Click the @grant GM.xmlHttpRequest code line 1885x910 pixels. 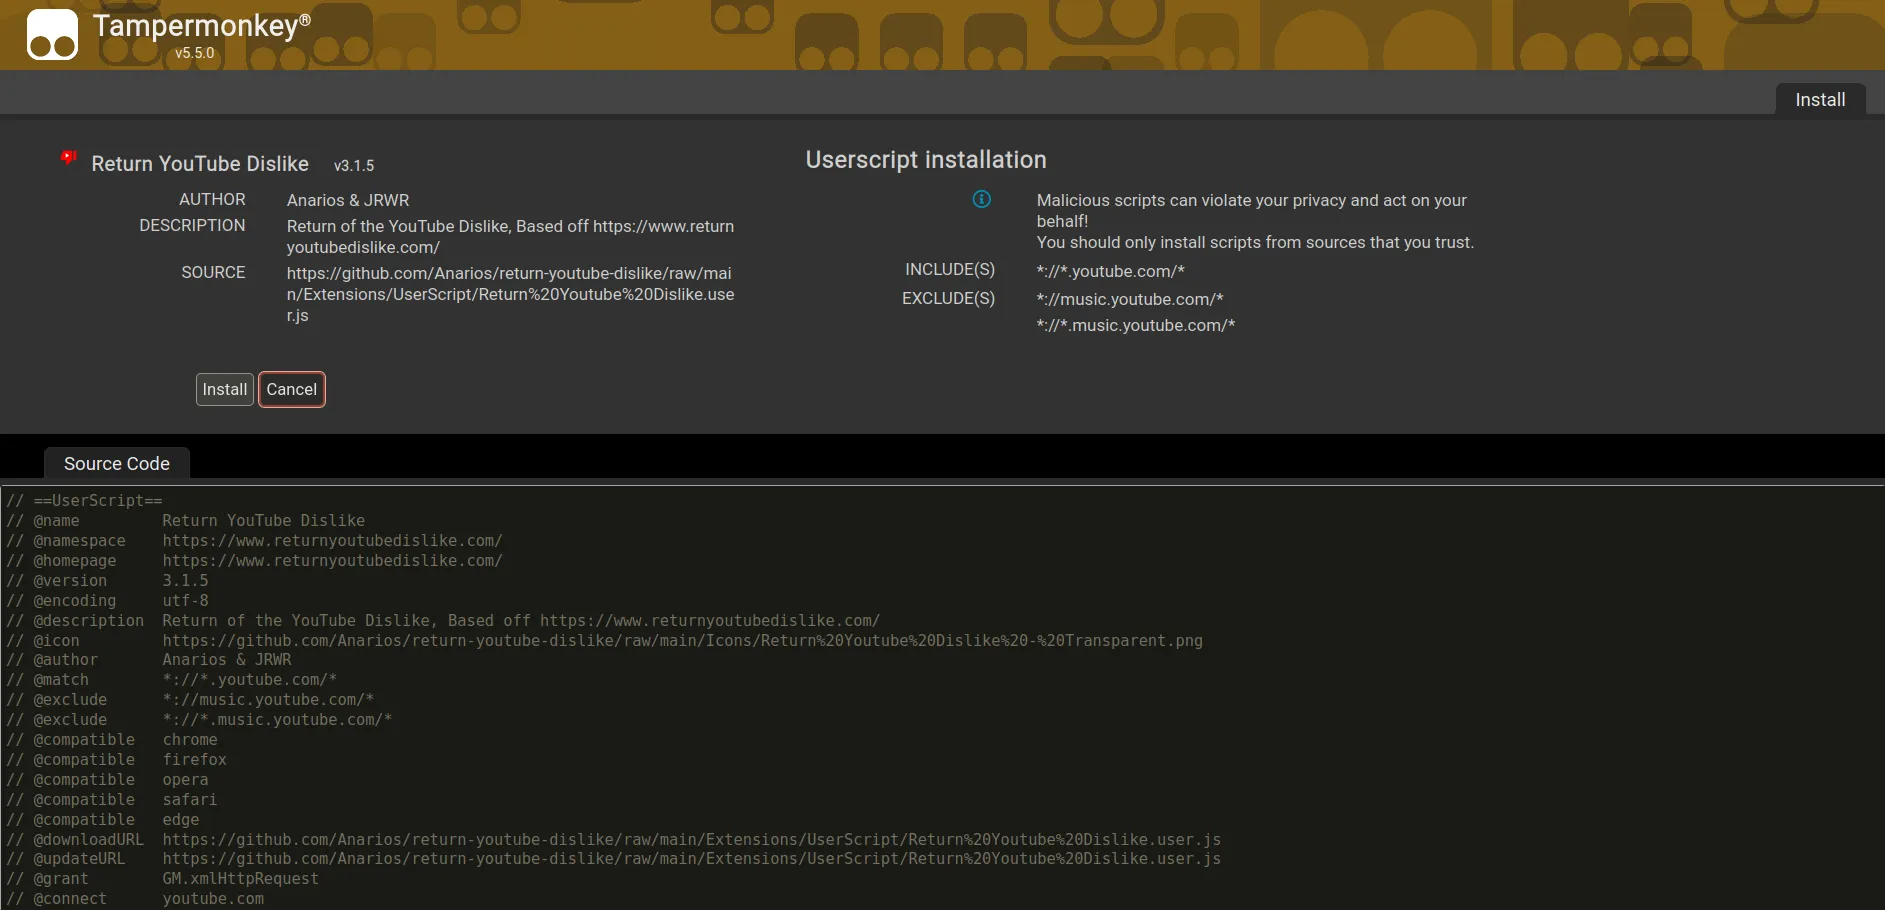(162, 879)
